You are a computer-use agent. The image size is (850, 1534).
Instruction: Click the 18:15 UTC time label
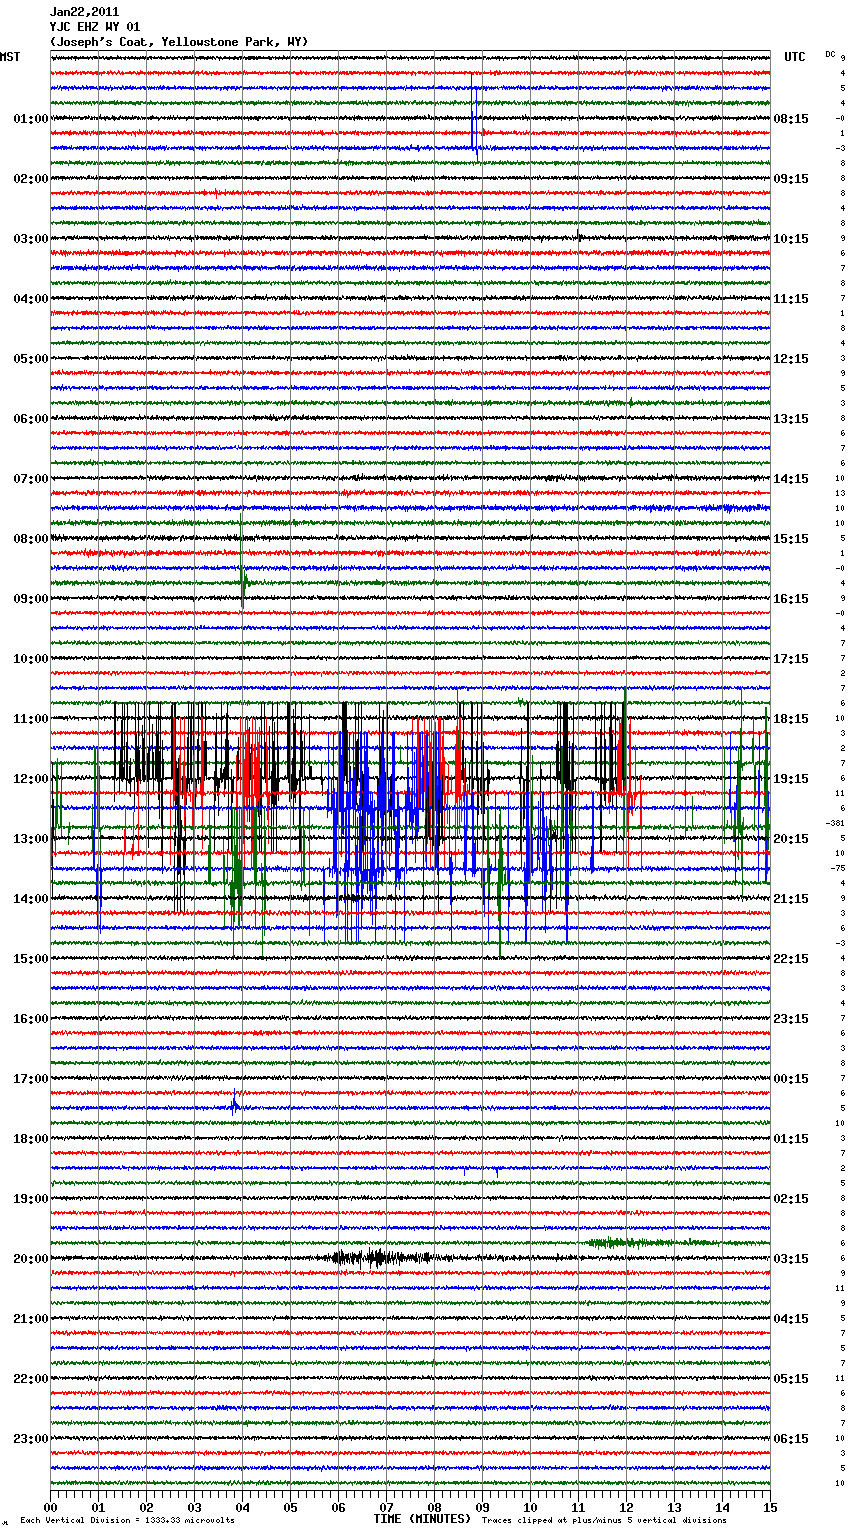tap(790, 719)
